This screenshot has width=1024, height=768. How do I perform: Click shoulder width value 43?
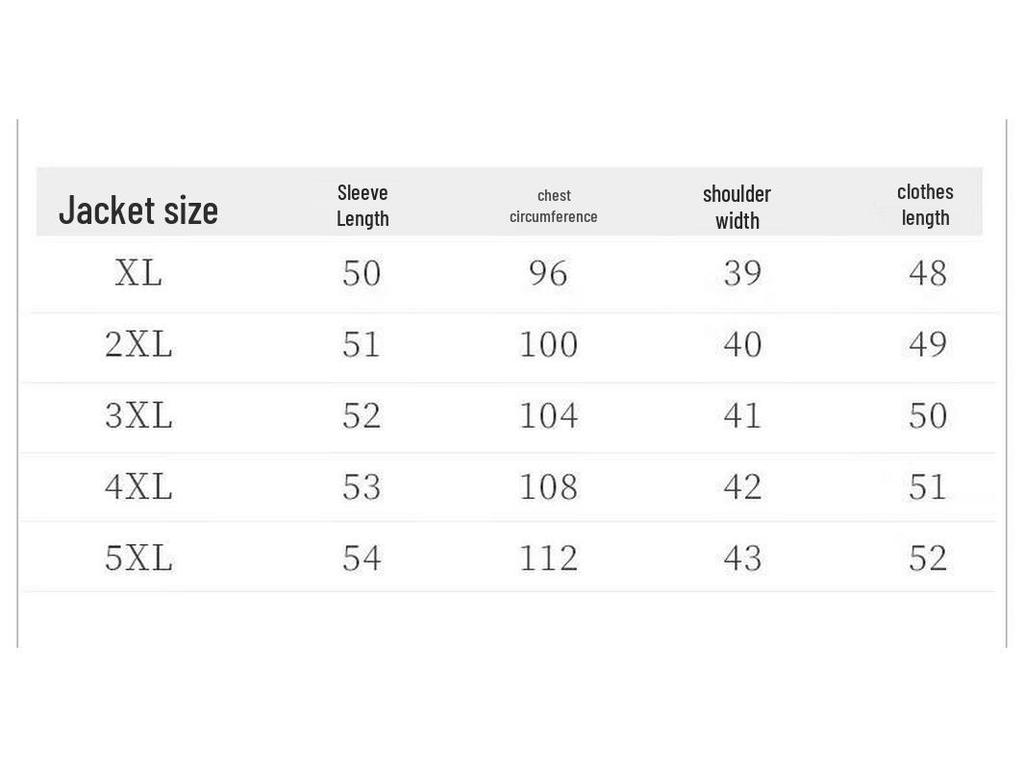742,558
